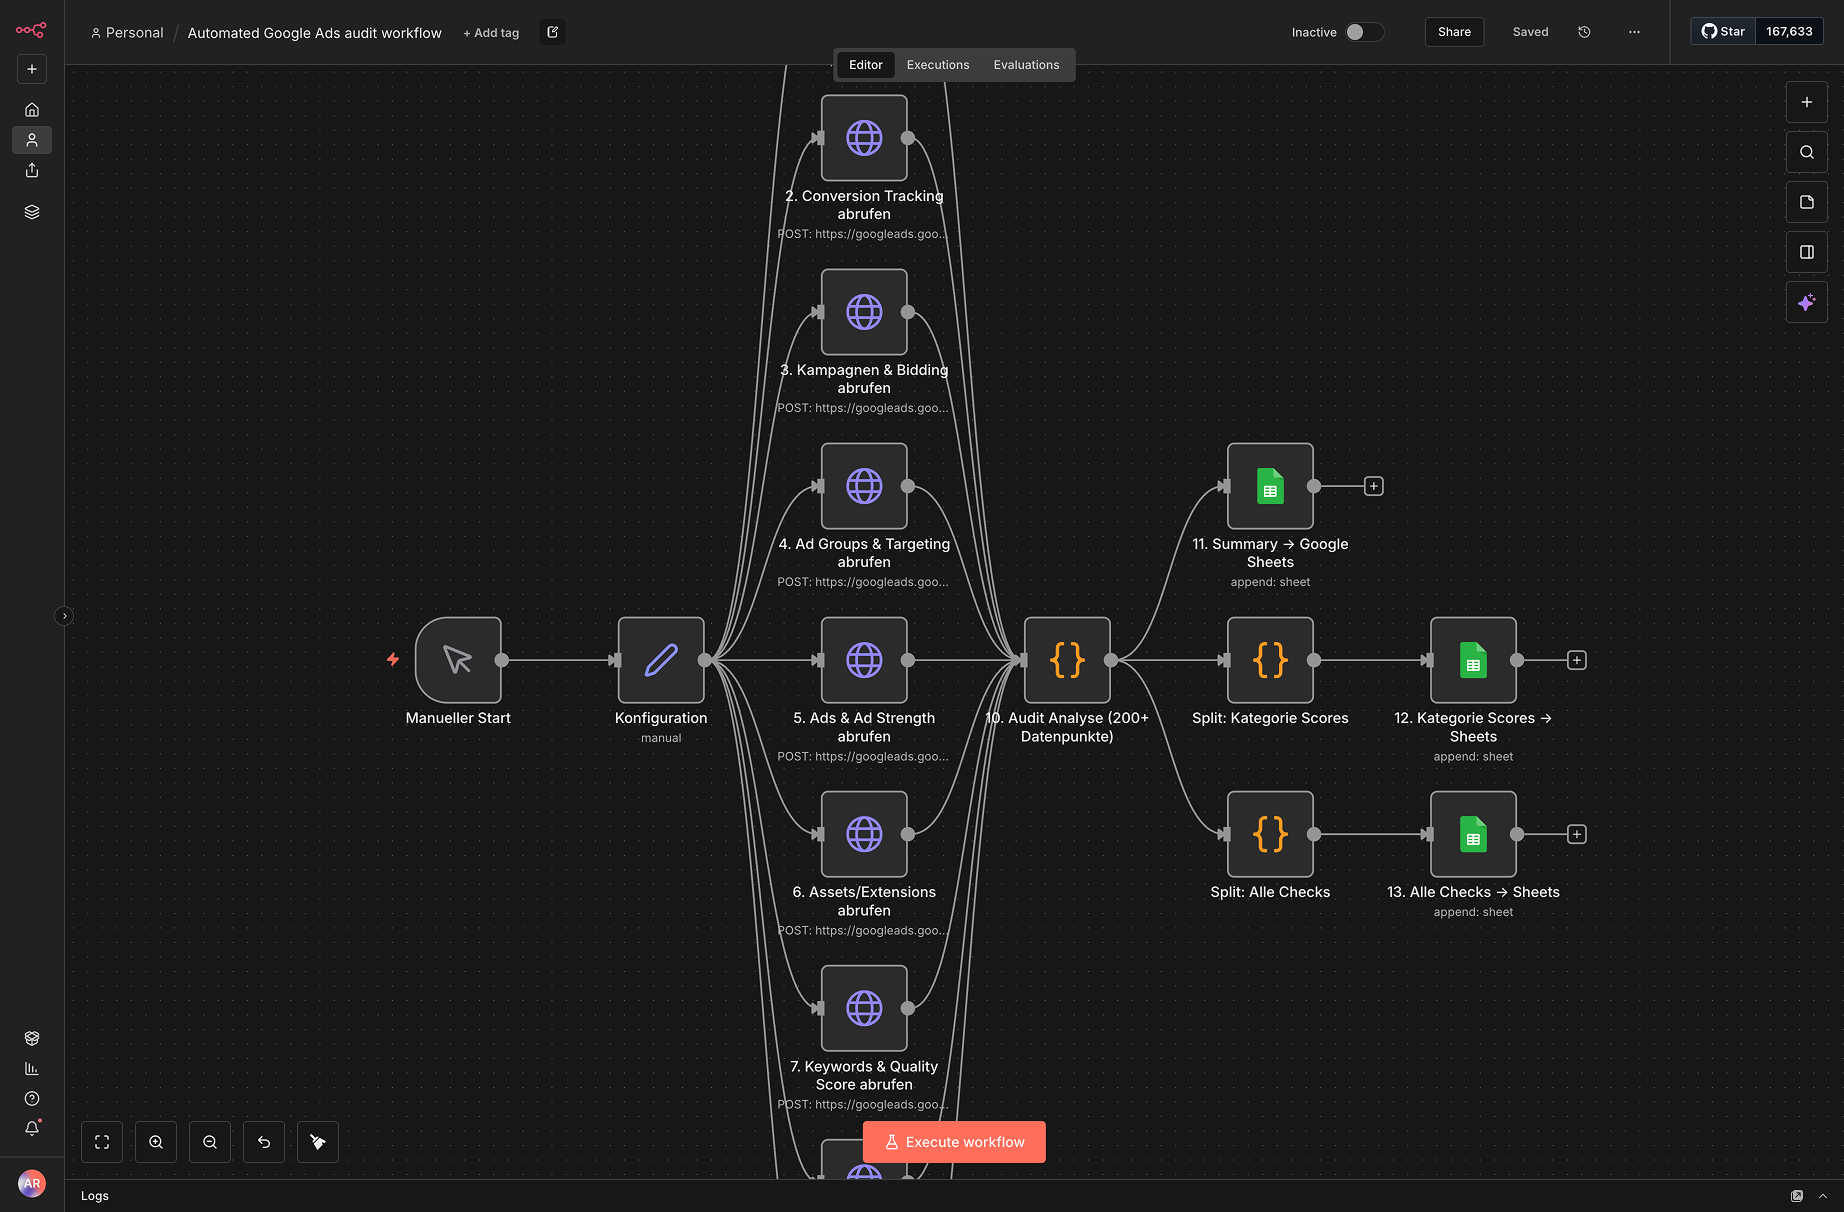Click the Share button
This screenshot has width=1844, height=1212.
click(1454, 32)
